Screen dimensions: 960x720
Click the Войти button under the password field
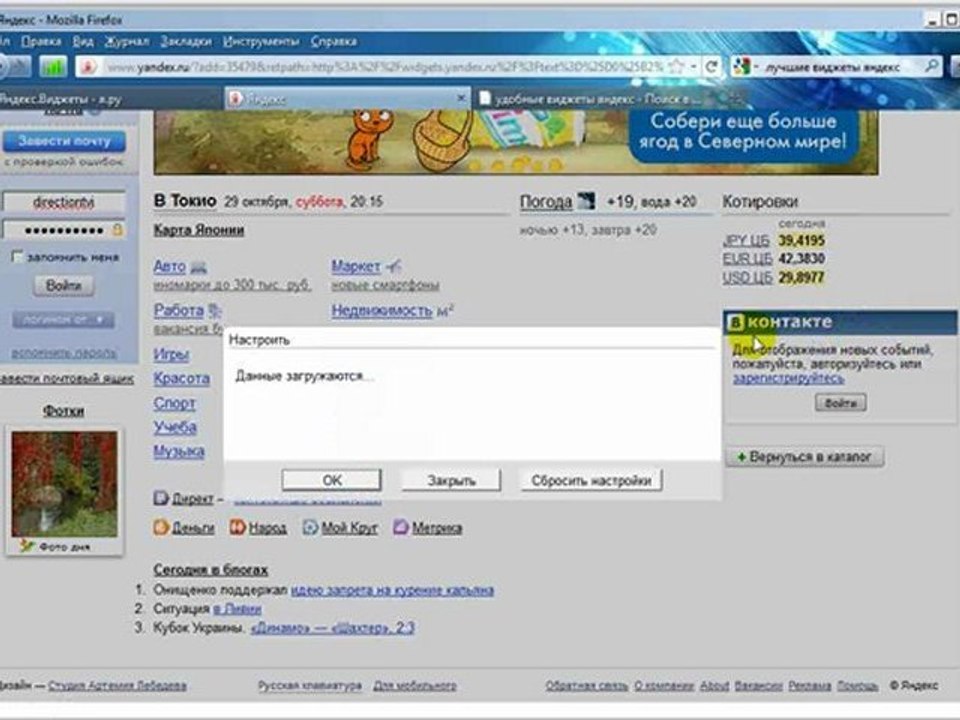click(x=64, y=285)
